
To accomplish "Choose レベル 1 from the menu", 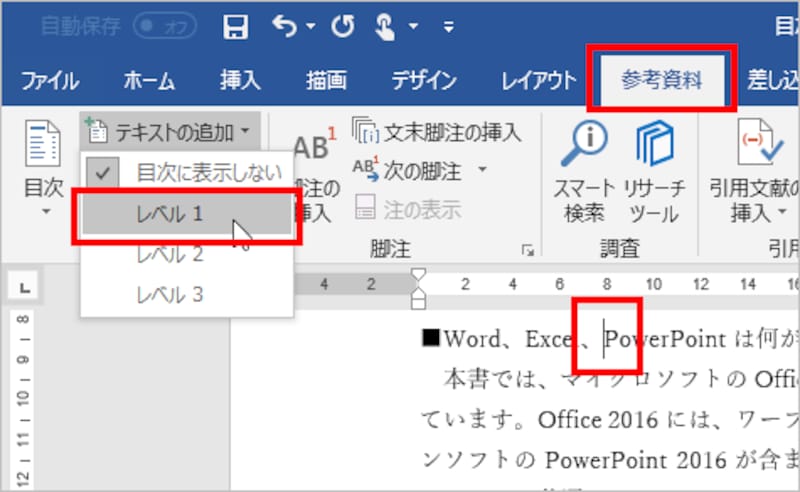I will click(x=187, y=214).
